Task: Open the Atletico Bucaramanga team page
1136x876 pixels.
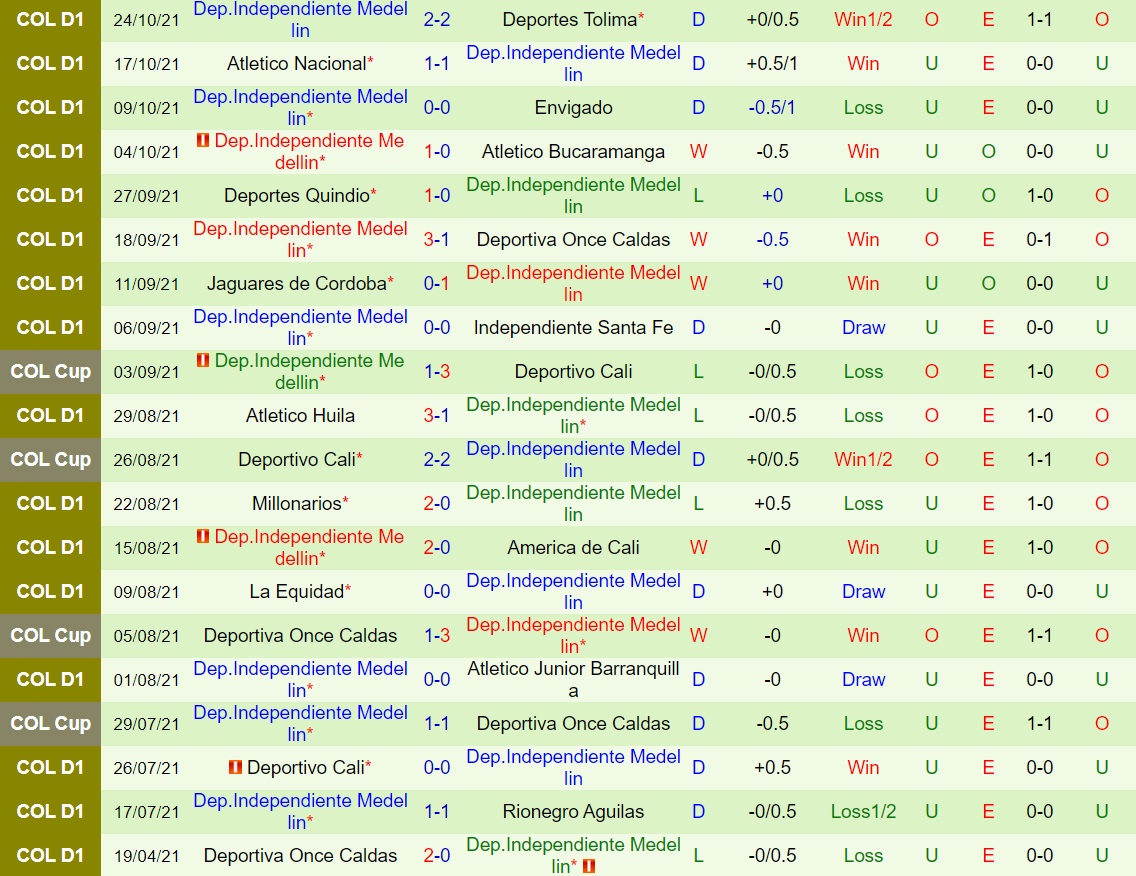Action: click(x=573, y=151)
